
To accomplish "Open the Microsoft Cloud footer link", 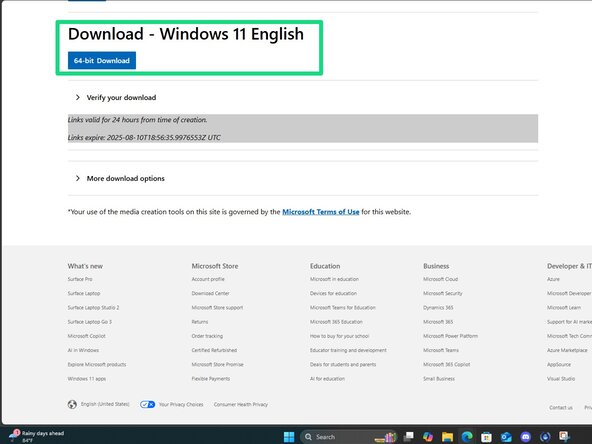I will coord(441,279).
